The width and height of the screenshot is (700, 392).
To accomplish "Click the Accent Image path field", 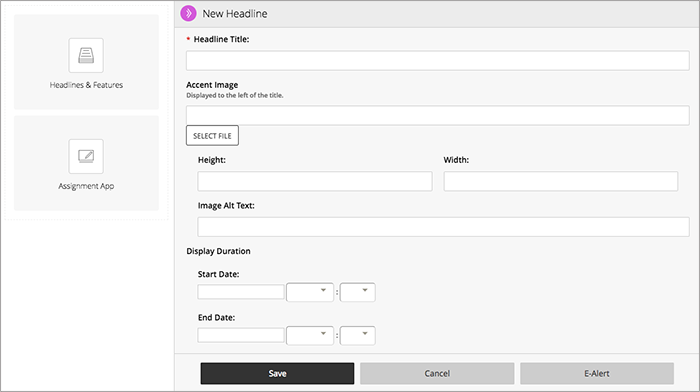I will tap(438, 115).
